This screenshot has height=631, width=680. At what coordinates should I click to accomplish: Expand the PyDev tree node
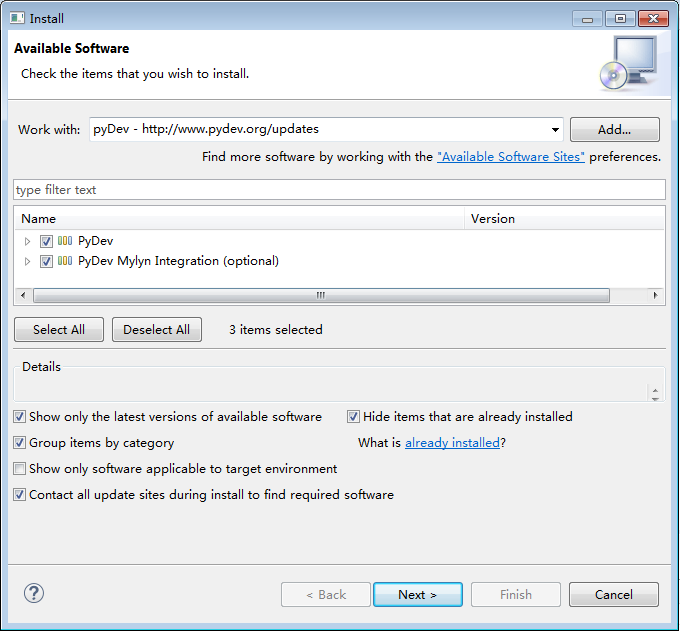(x=27, y=241)
